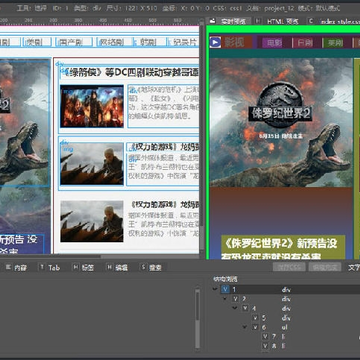Open the 内容 tab
Viewport: 360px width, 360px height.
[20, 268]
